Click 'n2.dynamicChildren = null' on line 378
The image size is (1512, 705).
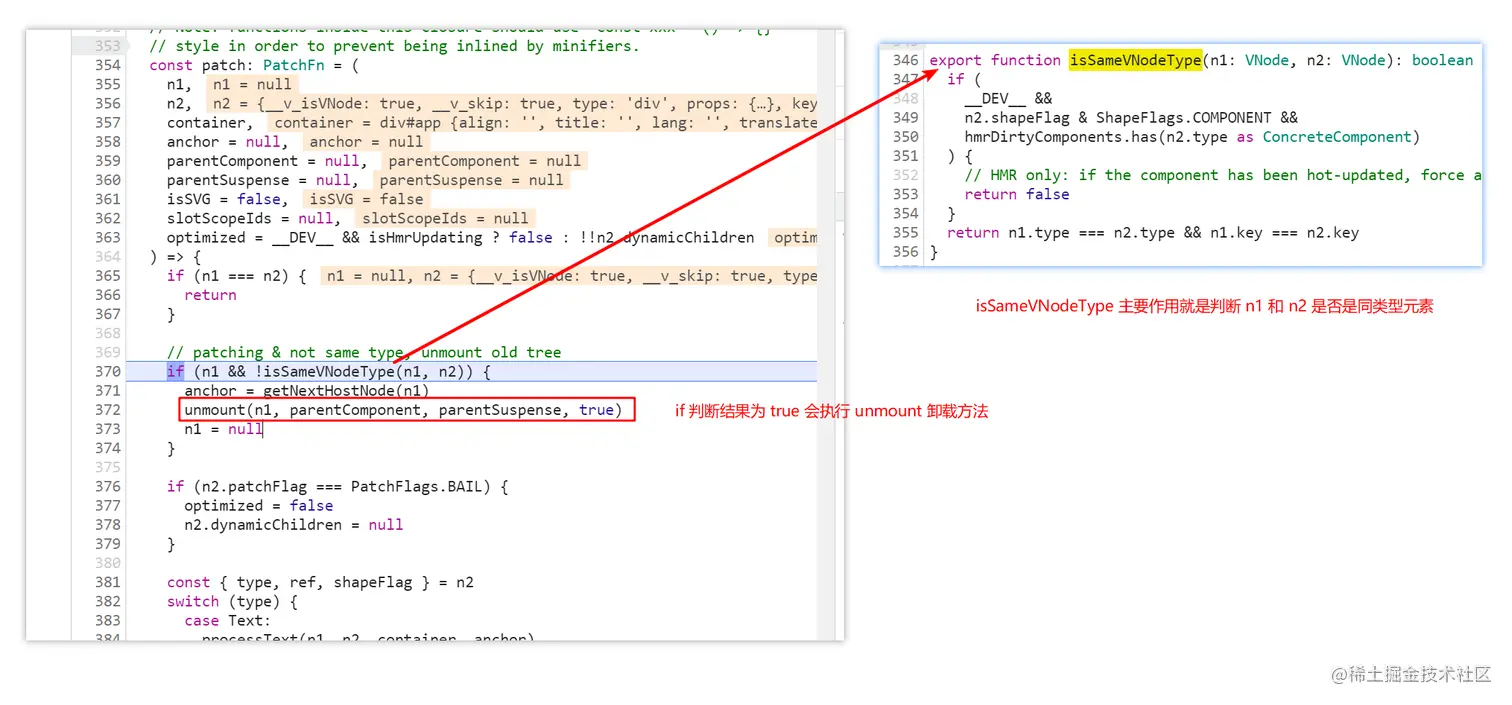coord(294,525)
